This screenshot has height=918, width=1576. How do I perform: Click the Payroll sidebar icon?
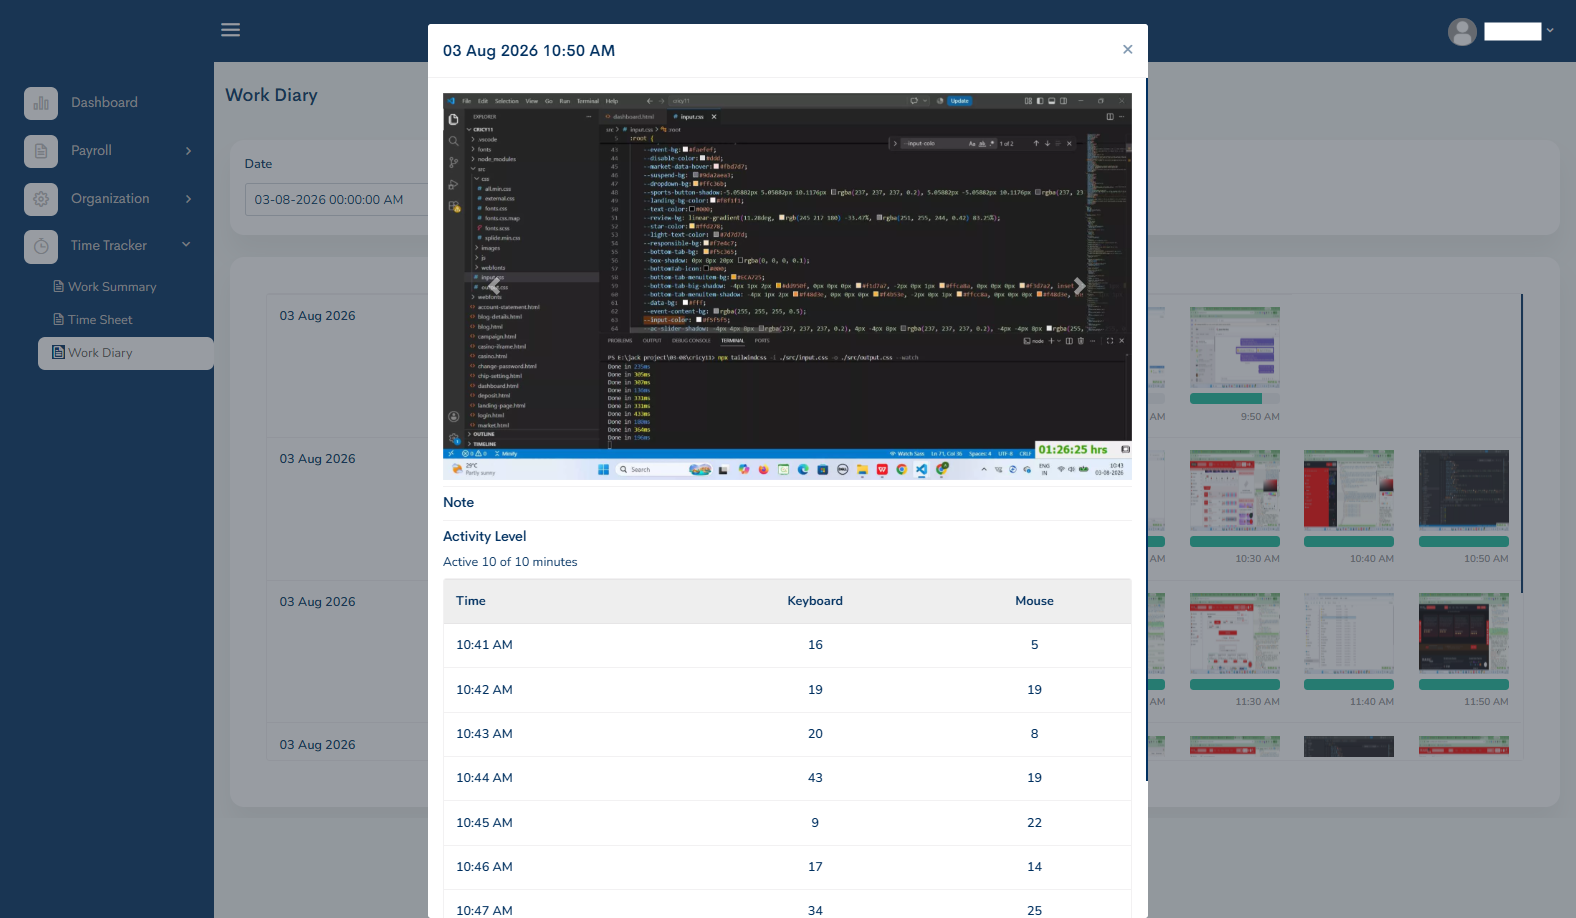(x=41, y=151)
